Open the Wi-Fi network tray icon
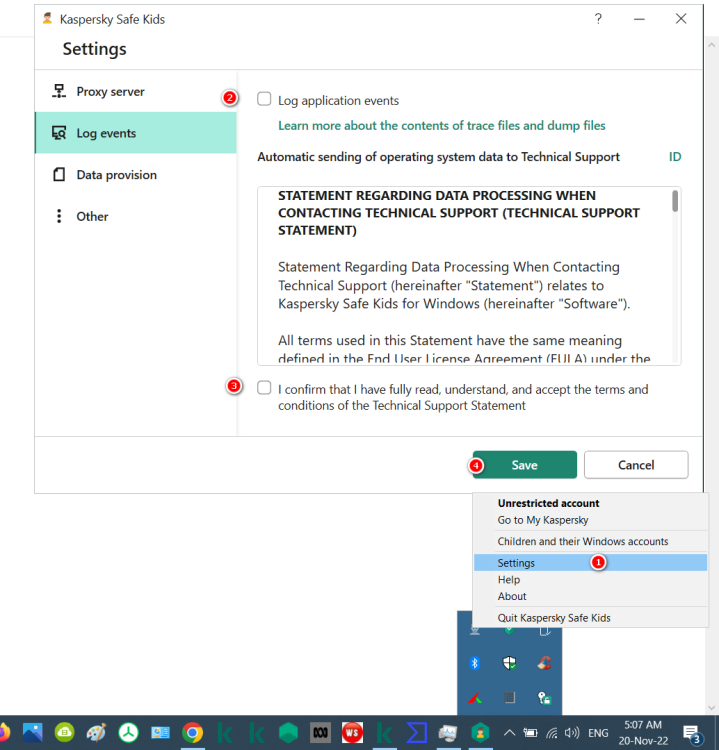 552,733
